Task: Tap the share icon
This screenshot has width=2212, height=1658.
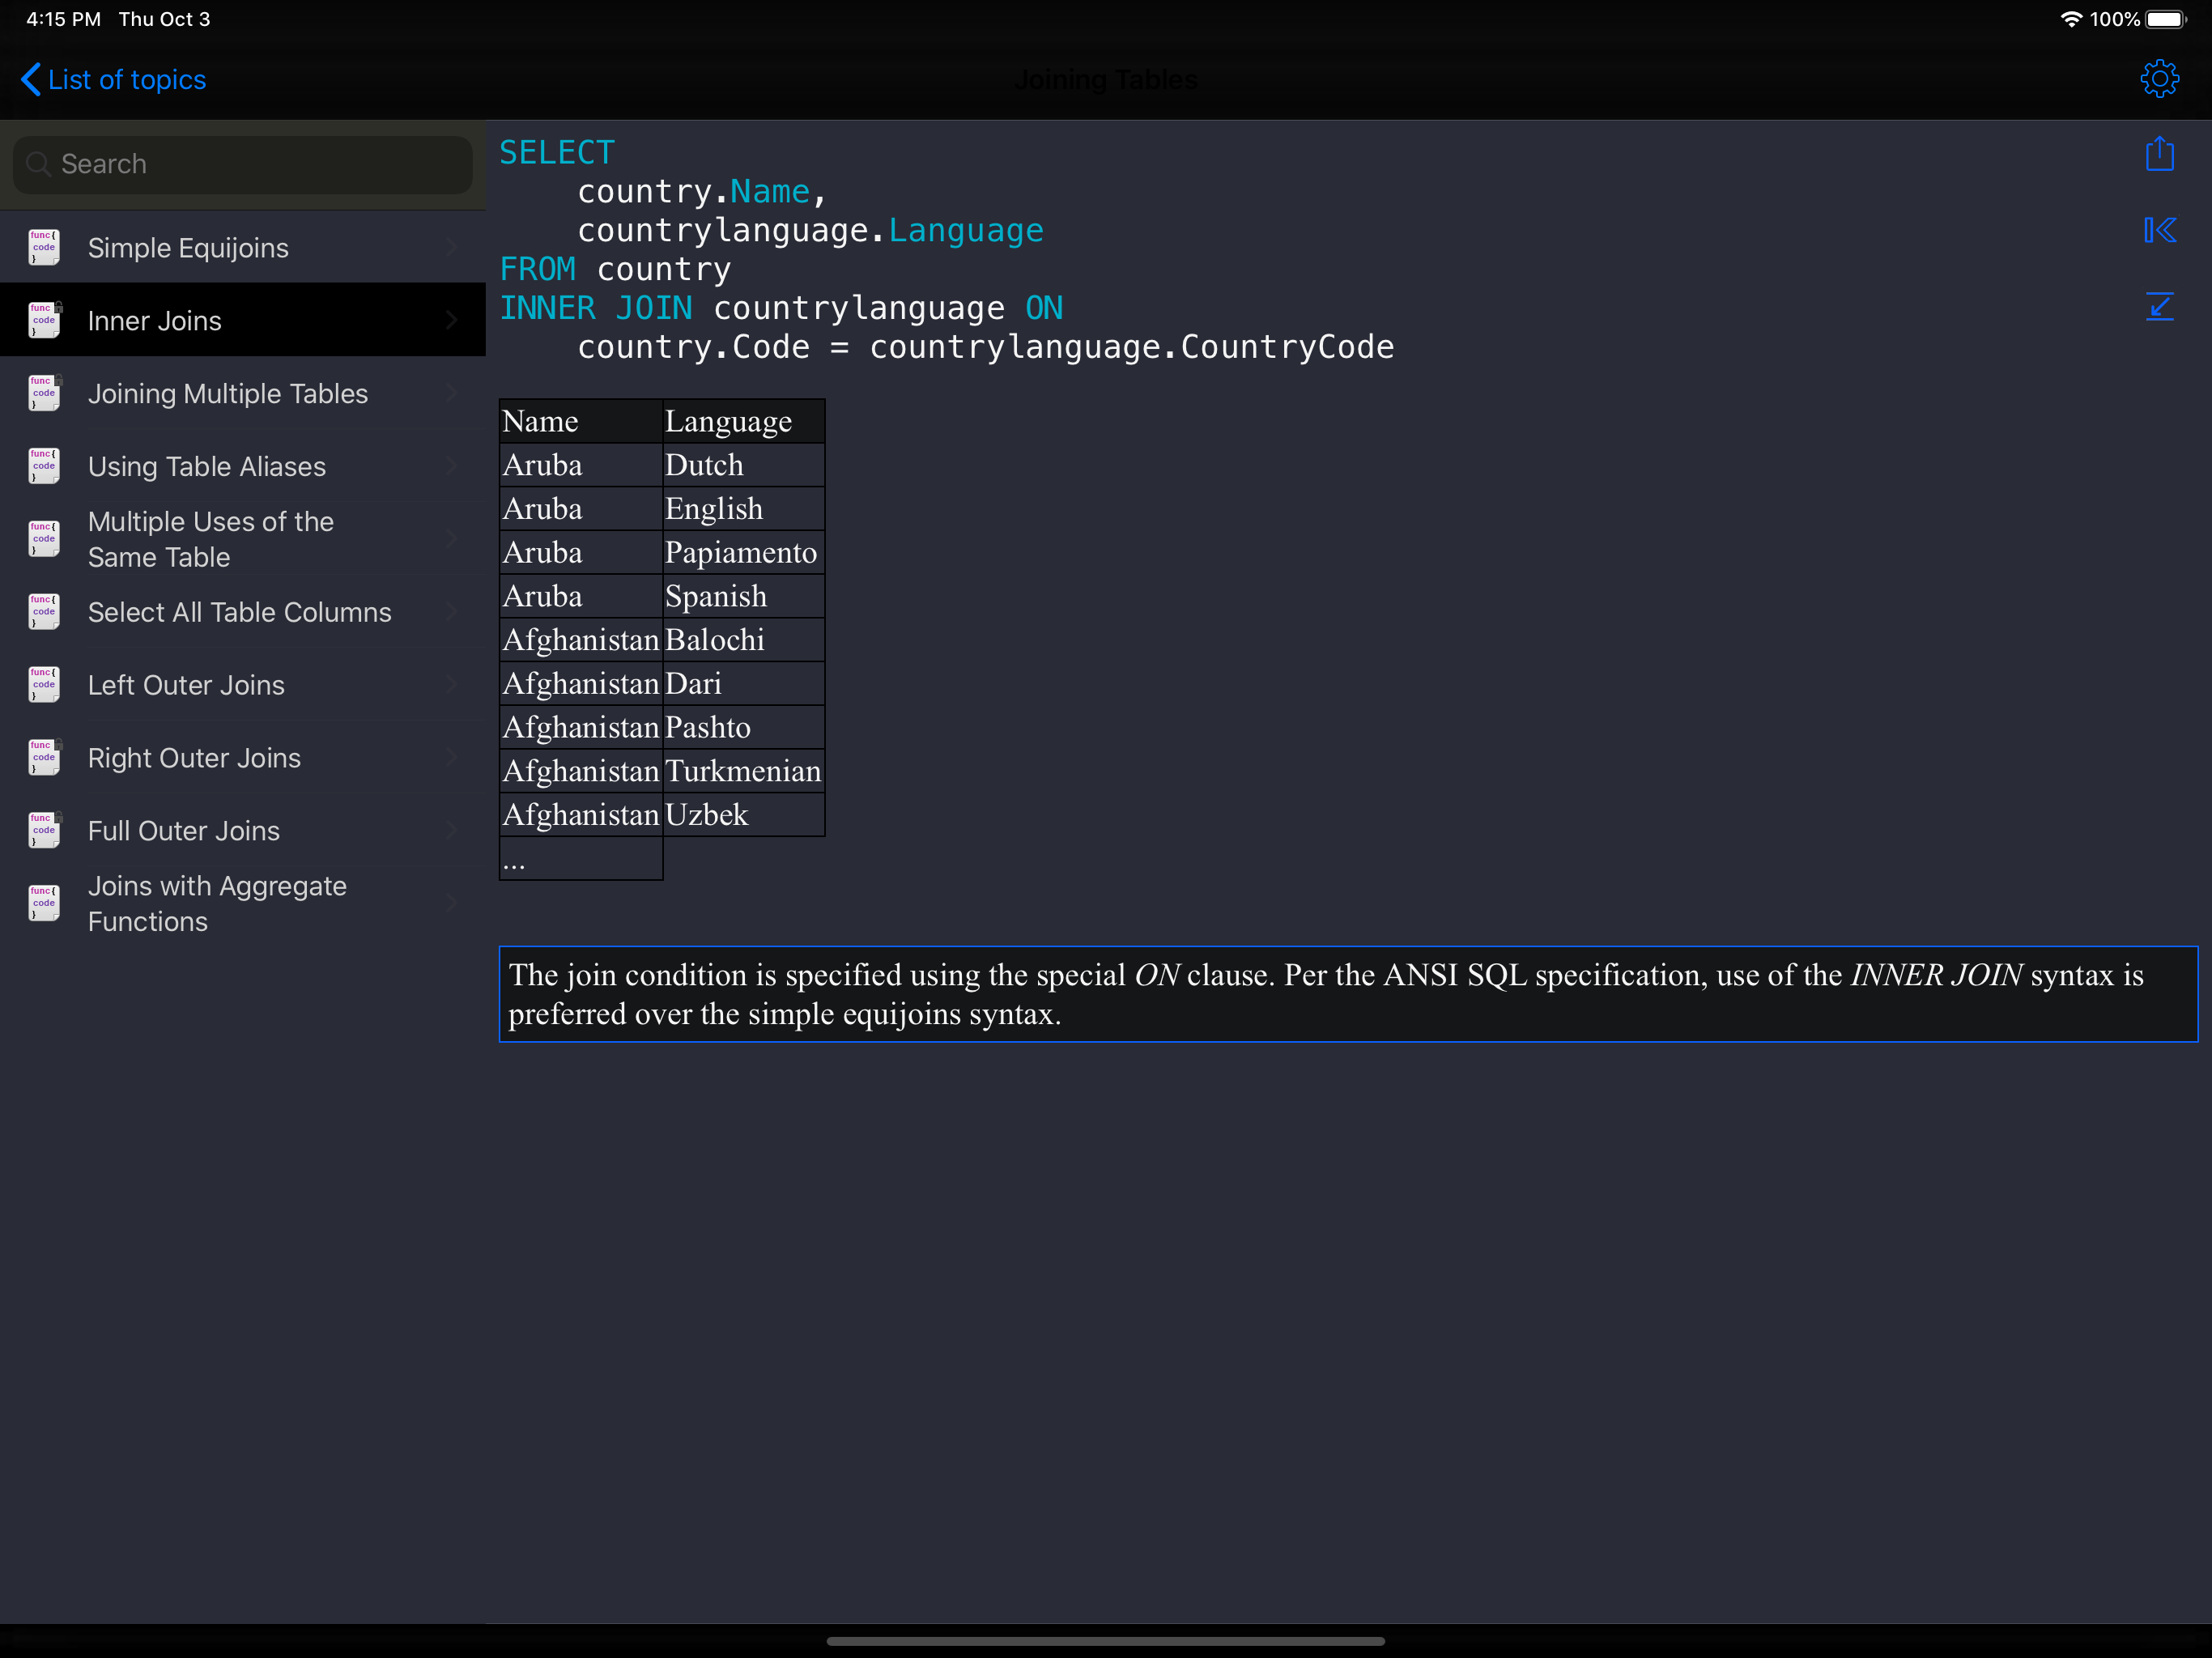Action: coord(2159,154)
